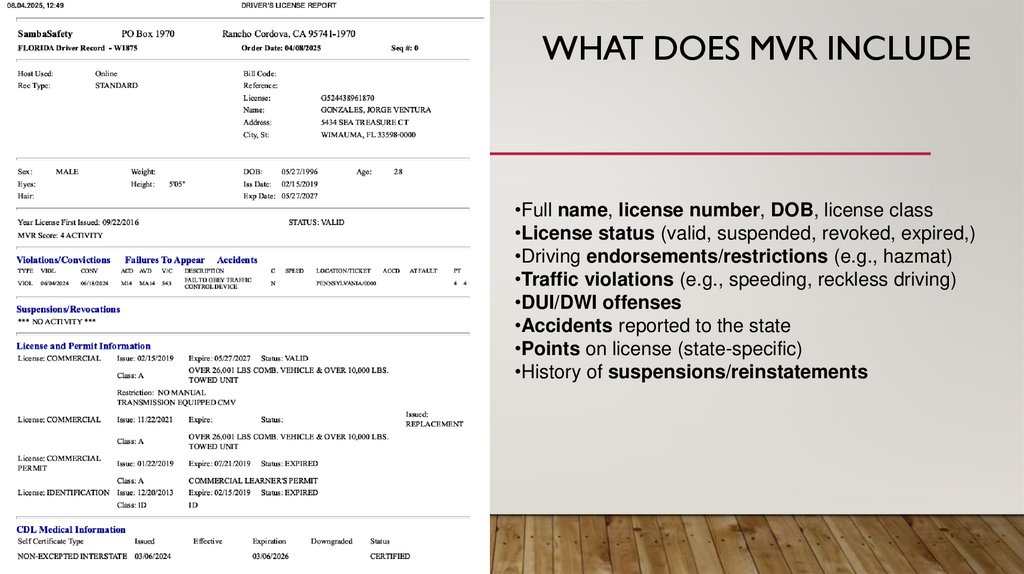1024x574 pixels.
Task: Select FAIL TO OBEY TRAFFIC CONTROL DEVICE description
Action: click(218, 283)
